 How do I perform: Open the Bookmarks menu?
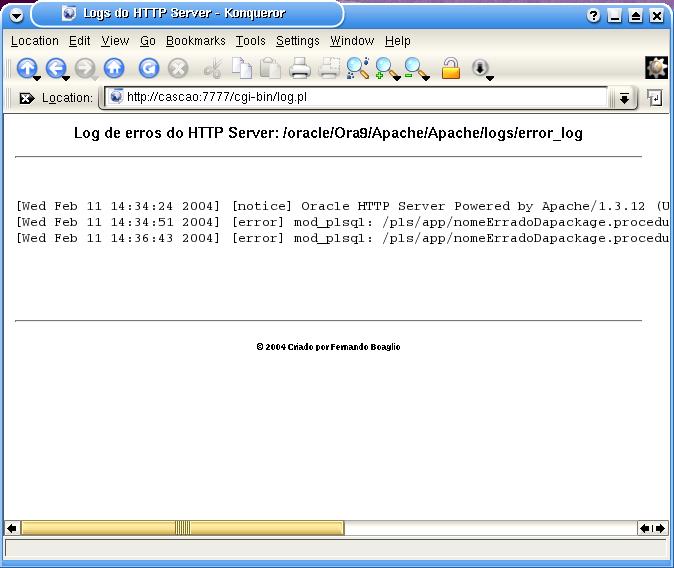click(x=196, y=41)
